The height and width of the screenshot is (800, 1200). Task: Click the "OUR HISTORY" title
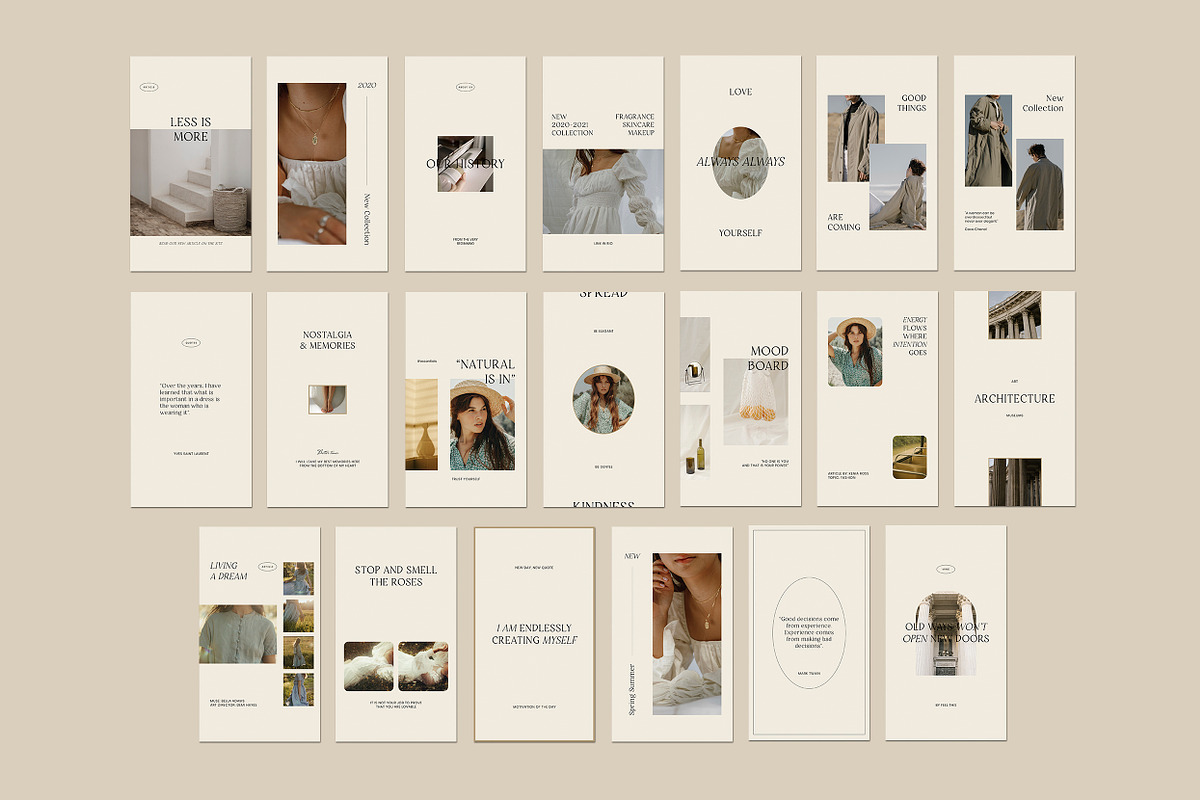pos(465,163)
